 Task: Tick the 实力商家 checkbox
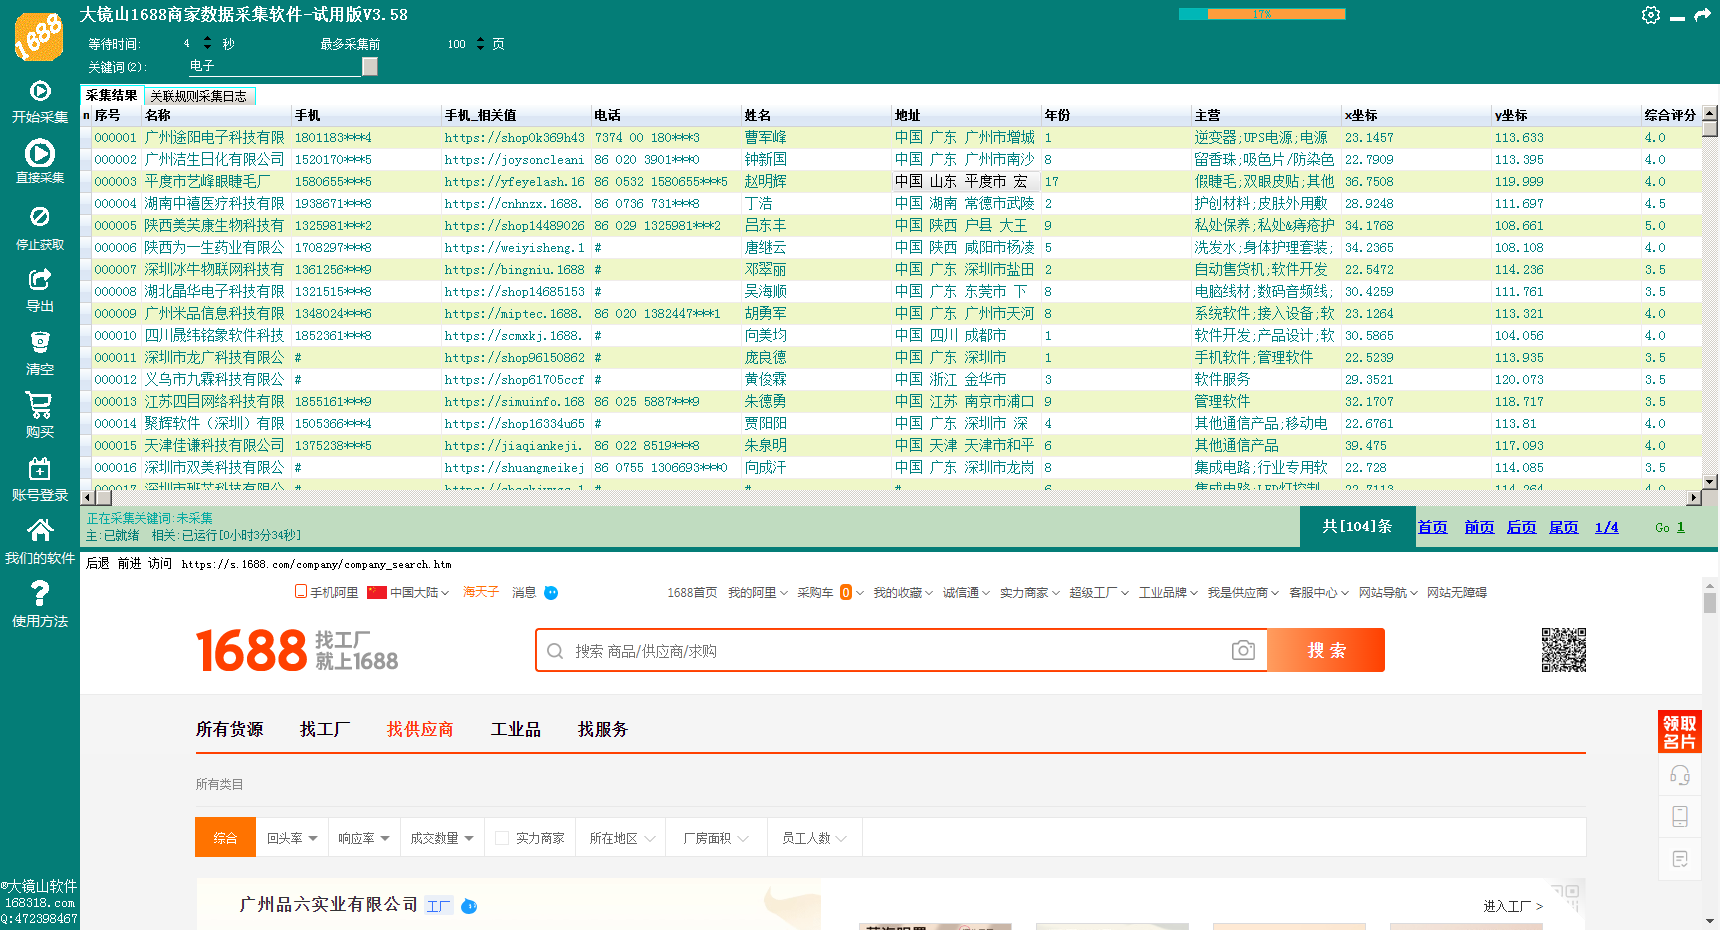coord(503,838)
